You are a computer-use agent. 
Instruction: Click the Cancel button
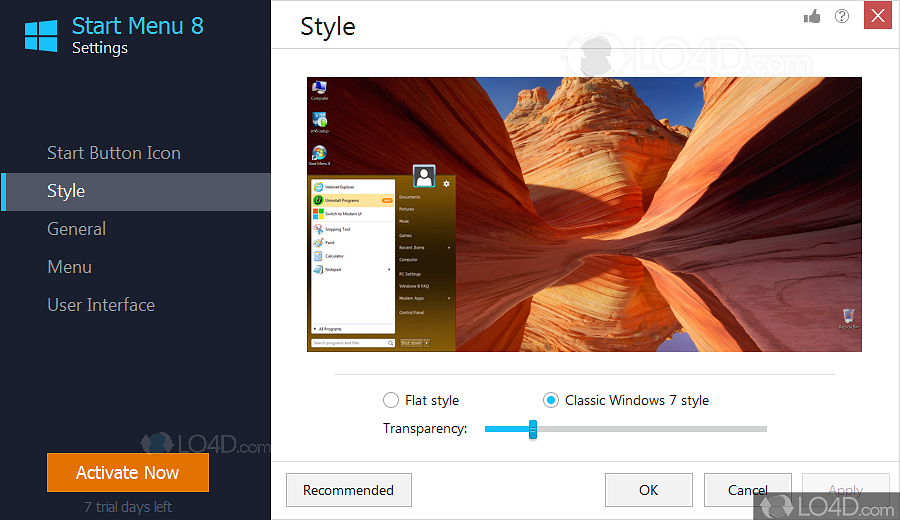click(x=747, y=490)
